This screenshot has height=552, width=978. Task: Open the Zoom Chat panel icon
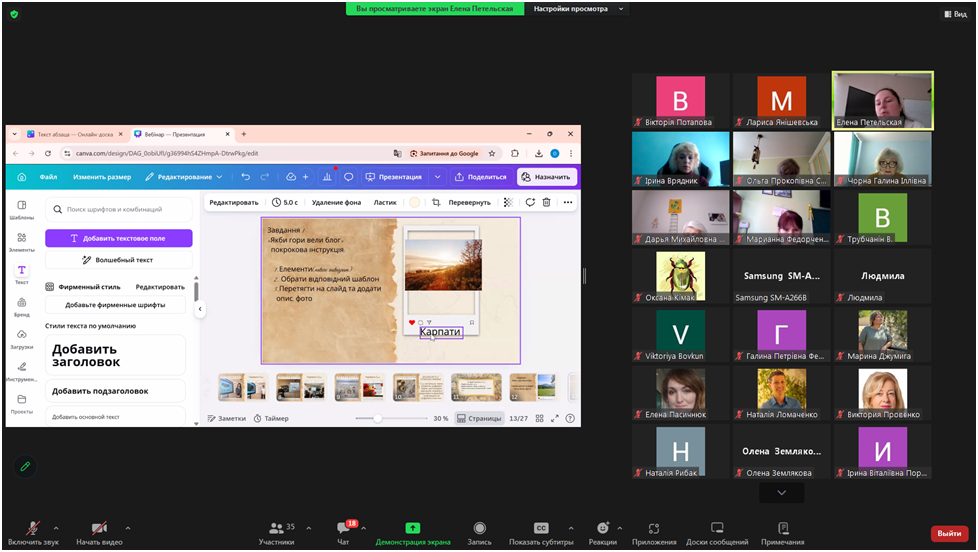[343, 529]
